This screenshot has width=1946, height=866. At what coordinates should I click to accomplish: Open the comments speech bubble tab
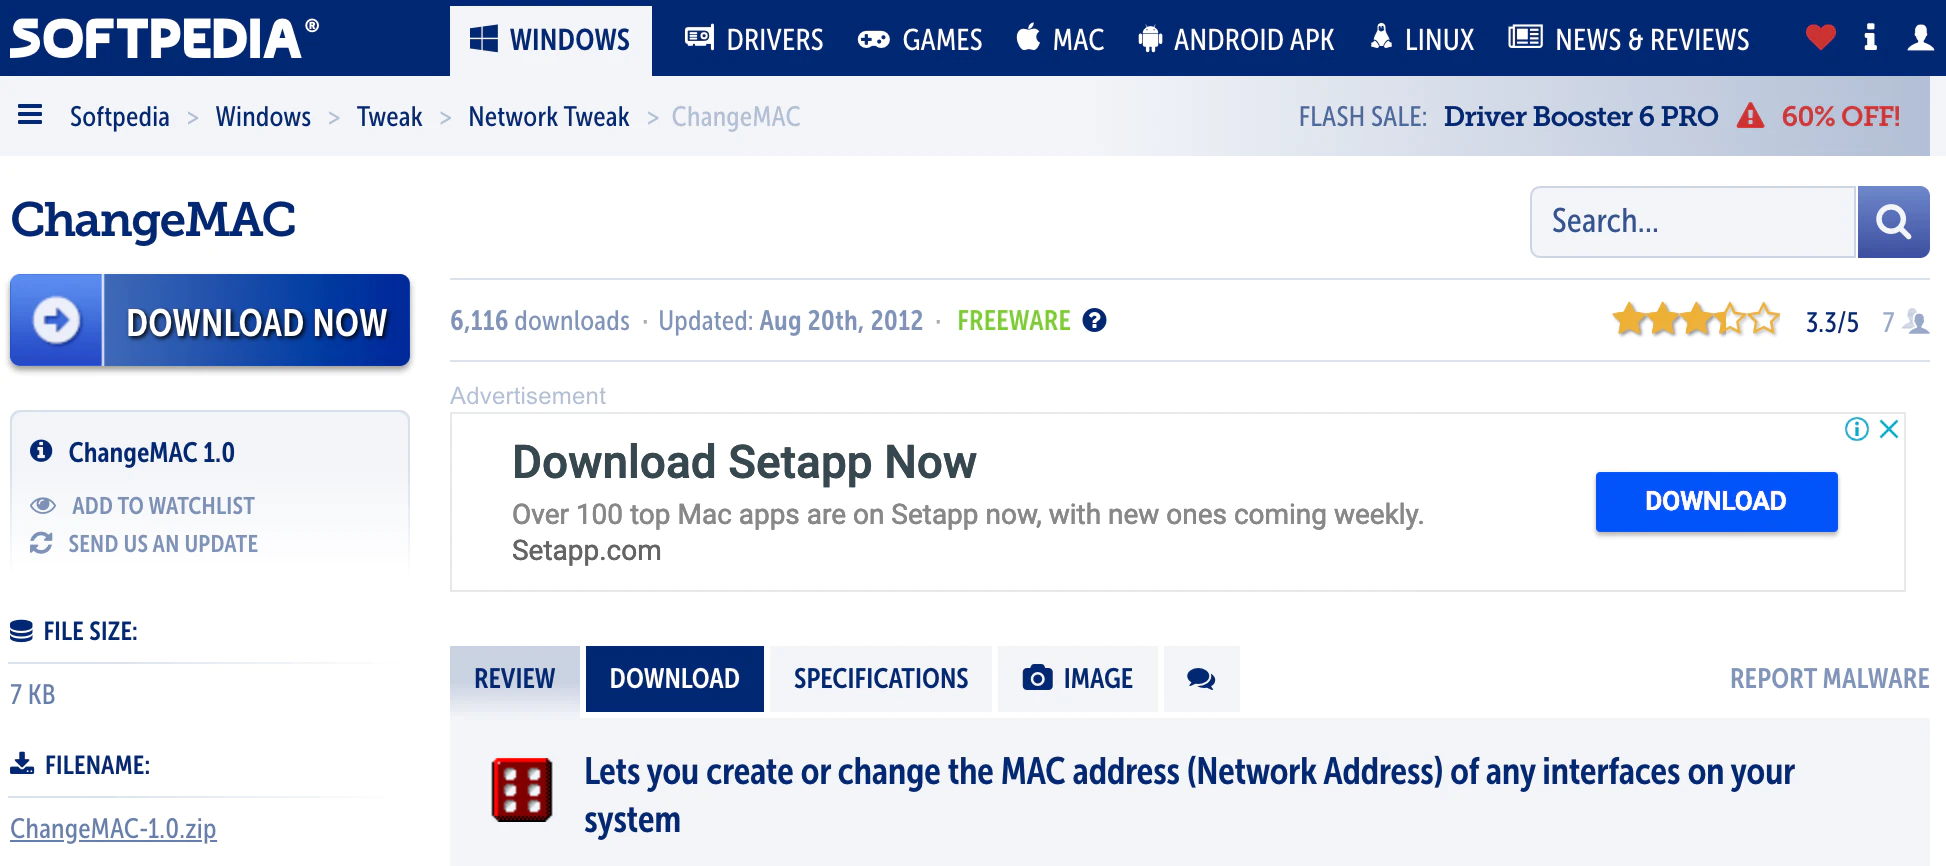1201,679
